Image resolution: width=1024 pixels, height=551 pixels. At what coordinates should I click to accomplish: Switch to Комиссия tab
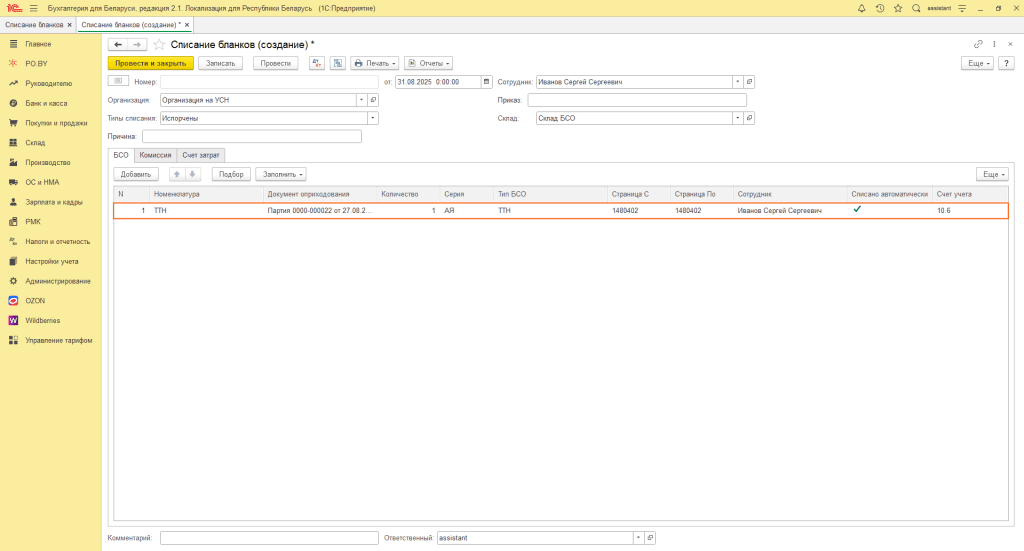(155, 155)
